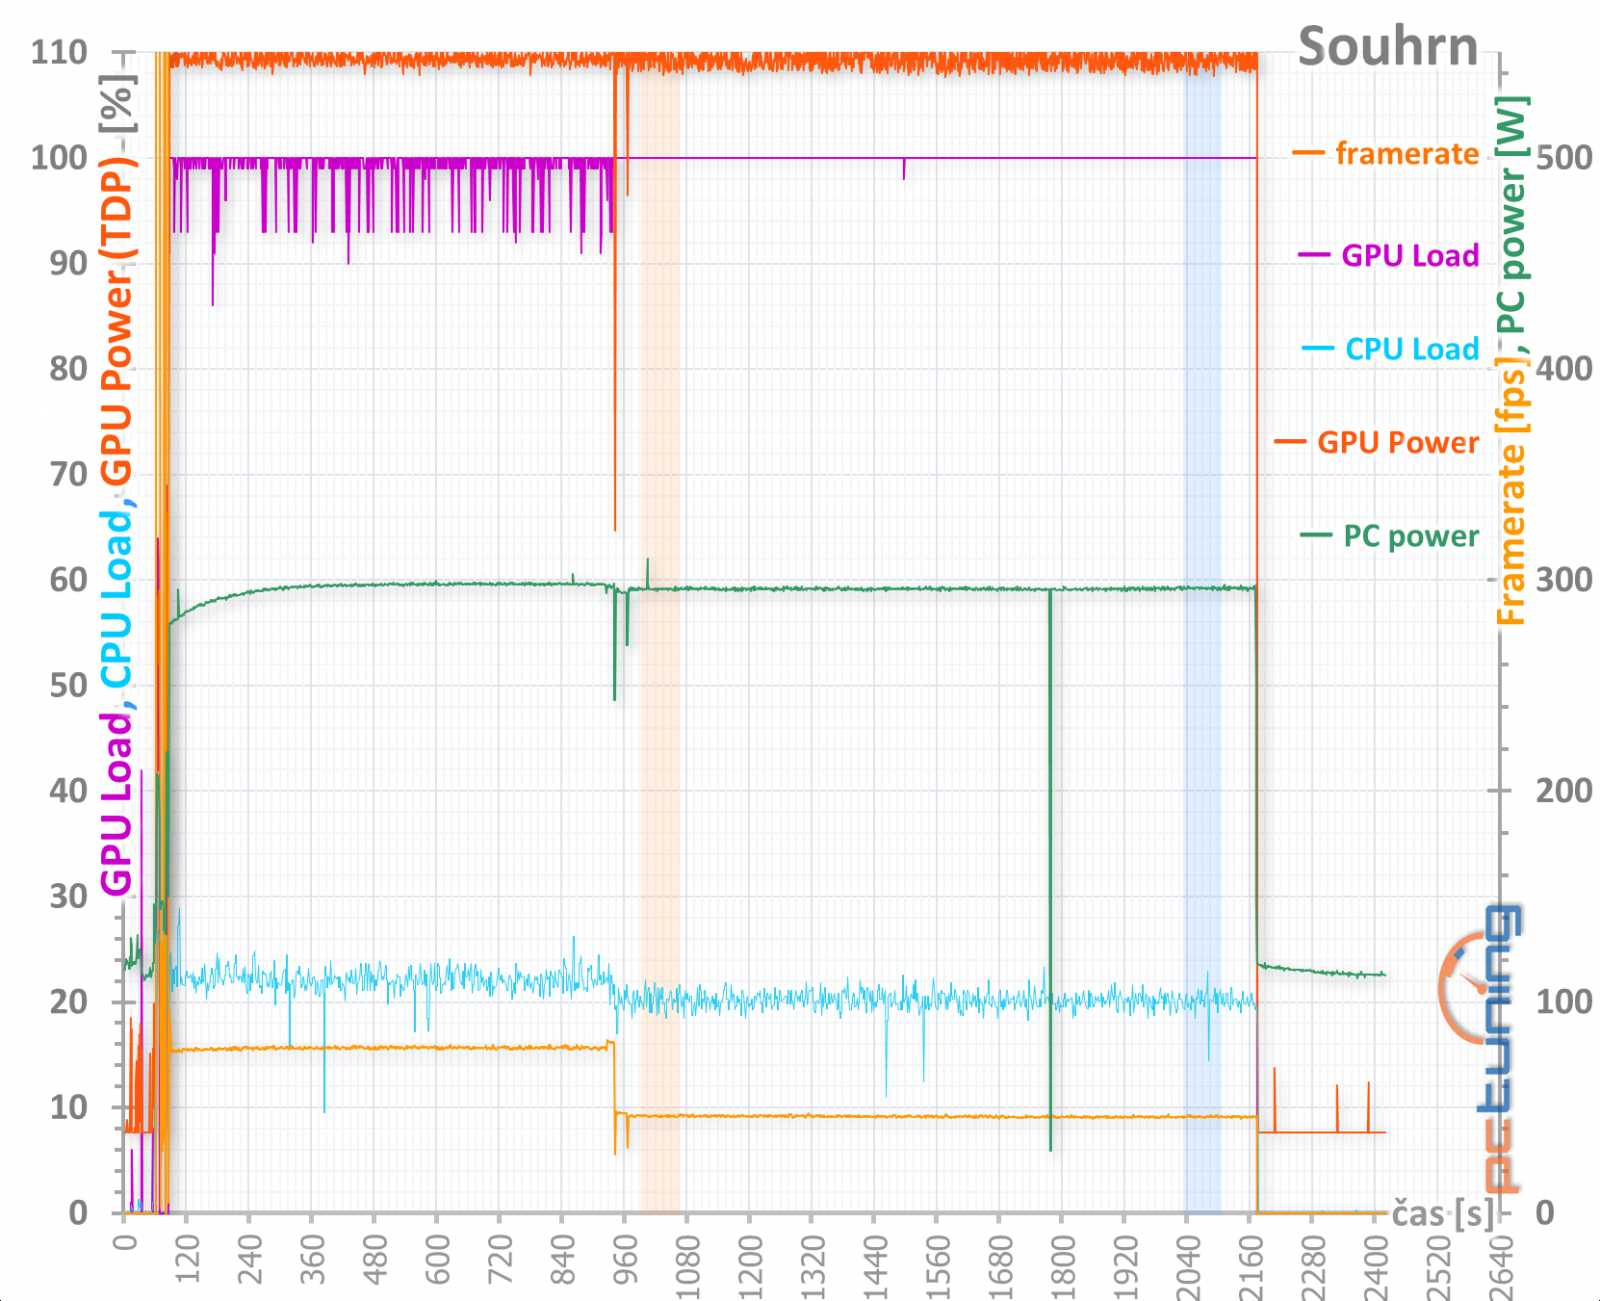Select the 'PC power' legend entry

click(1411, 537)
